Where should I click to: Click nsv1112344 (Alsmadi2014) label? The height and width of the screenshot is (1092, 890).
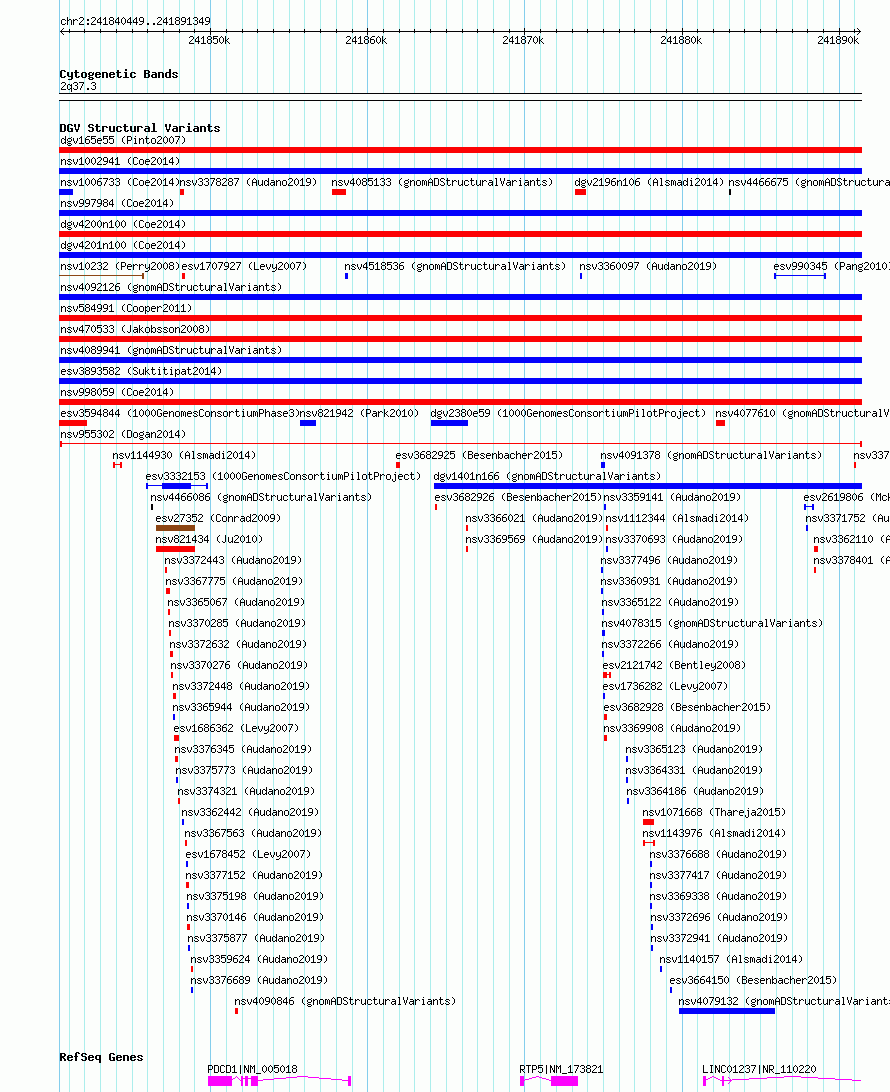pyautogui.click(x=678, y=517)
